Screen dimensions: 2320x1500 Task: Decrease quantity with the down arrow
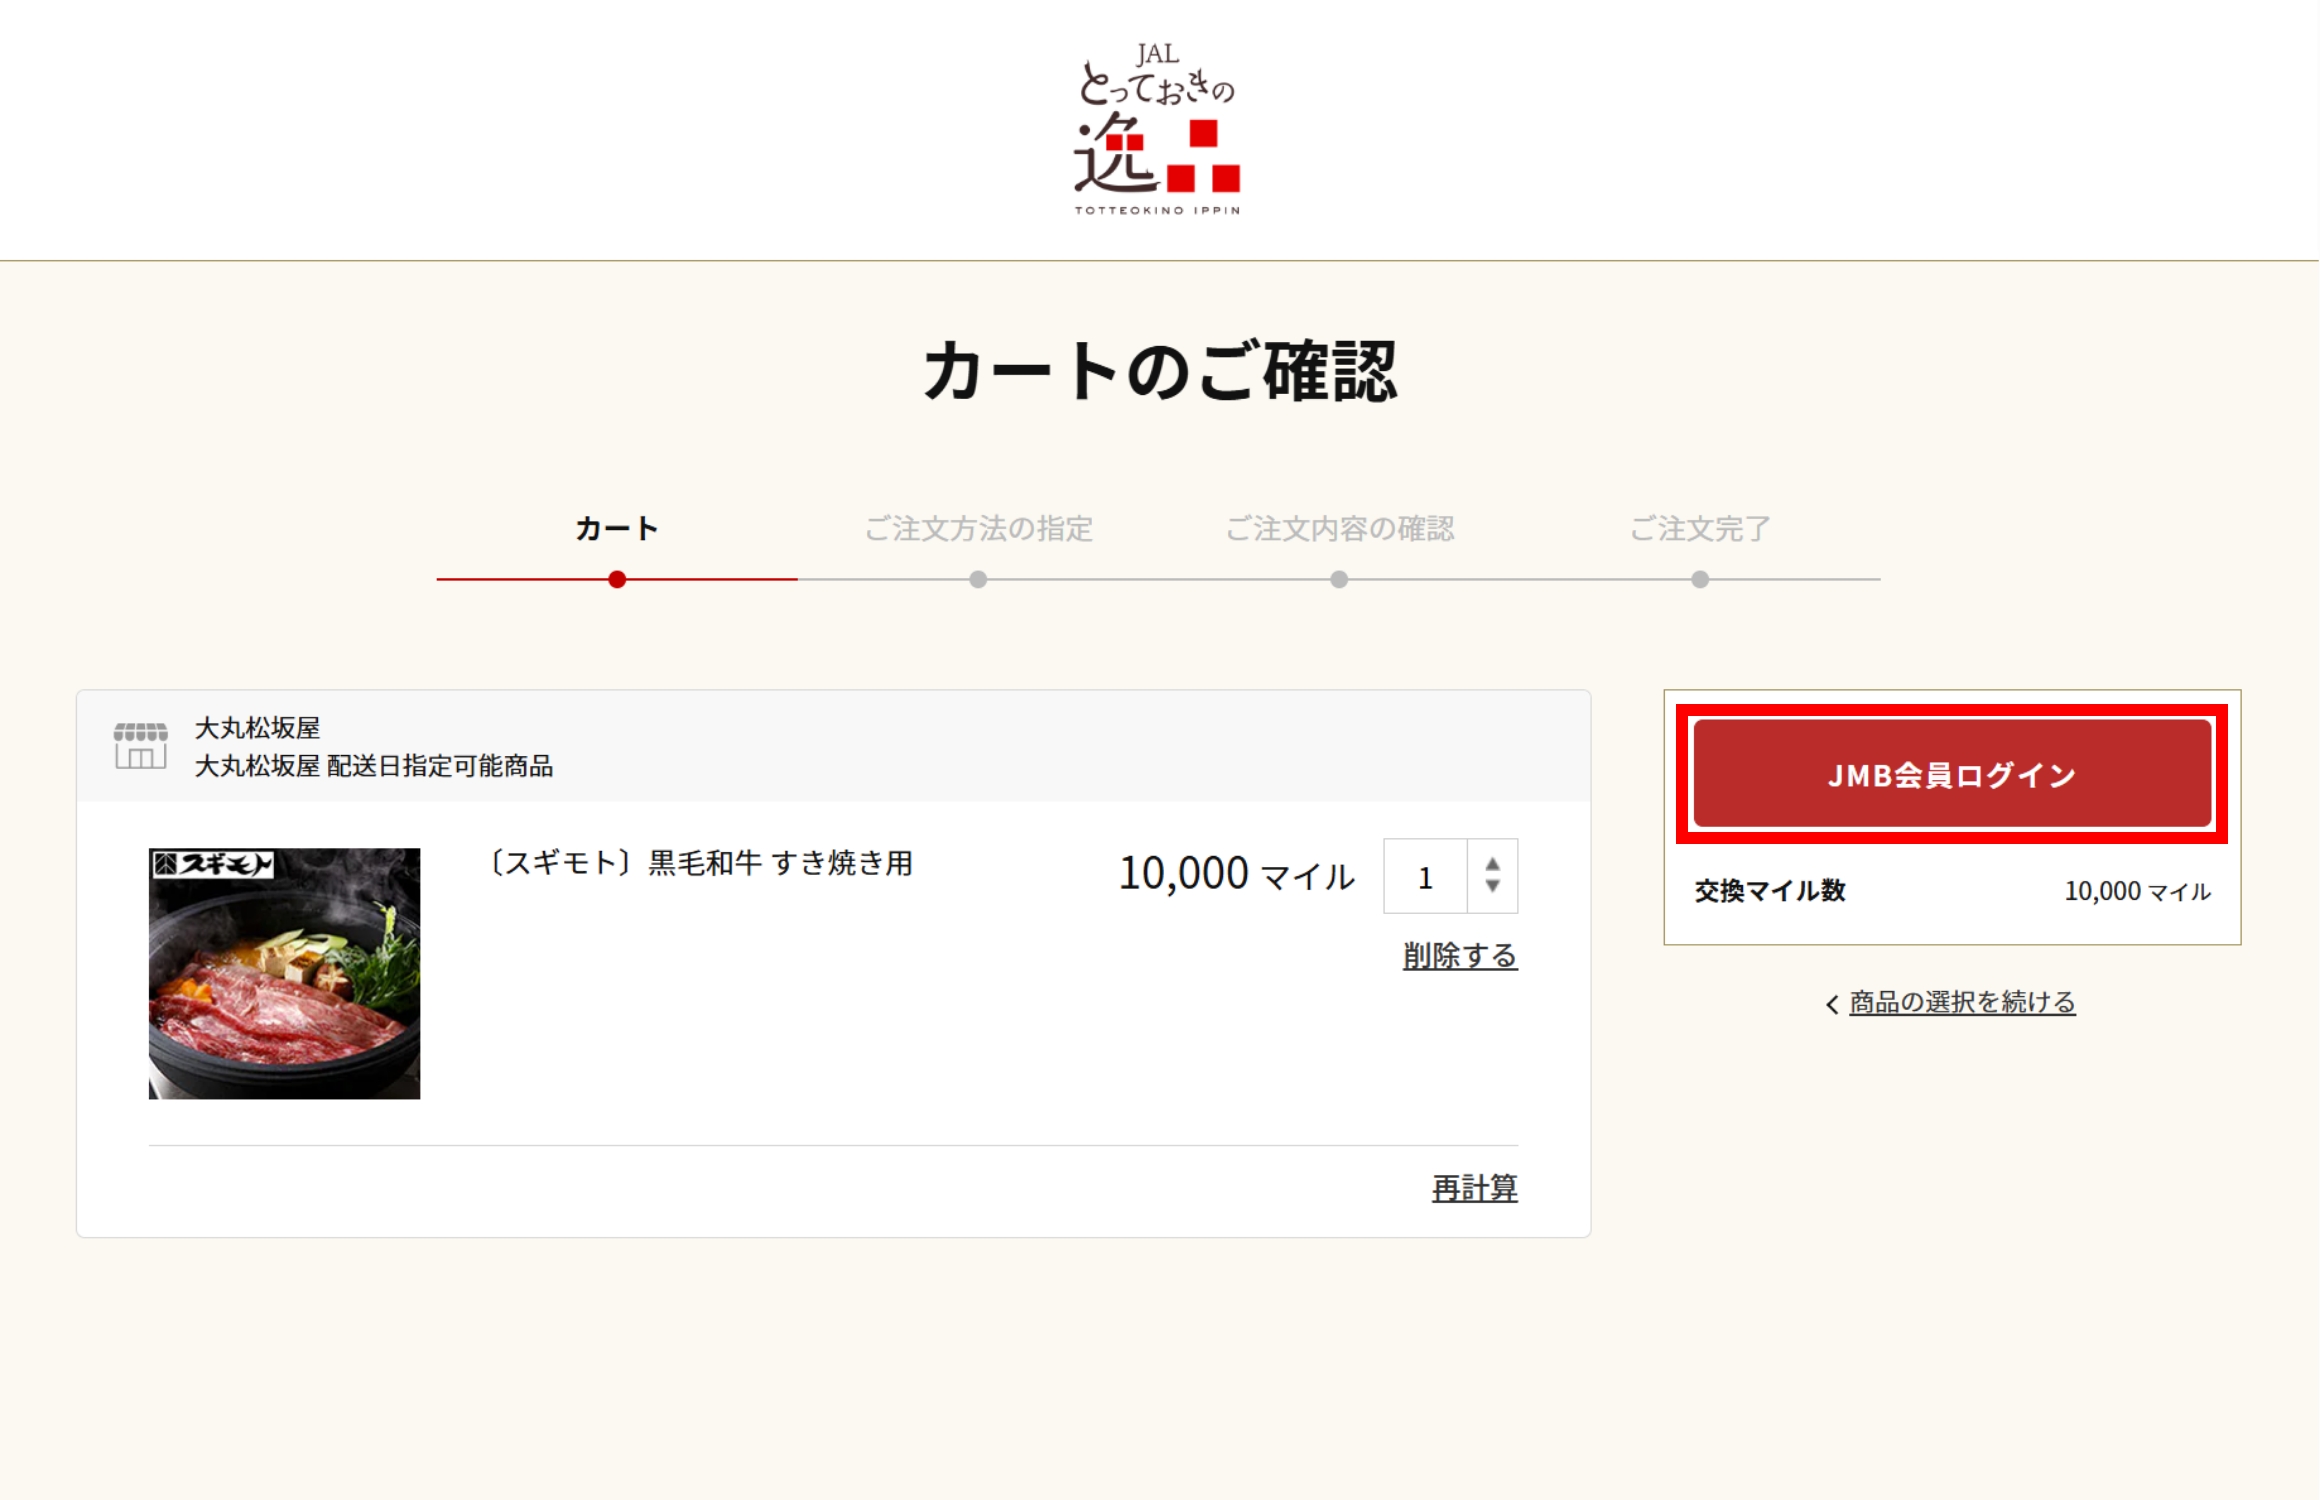(x=1492, y=886)
